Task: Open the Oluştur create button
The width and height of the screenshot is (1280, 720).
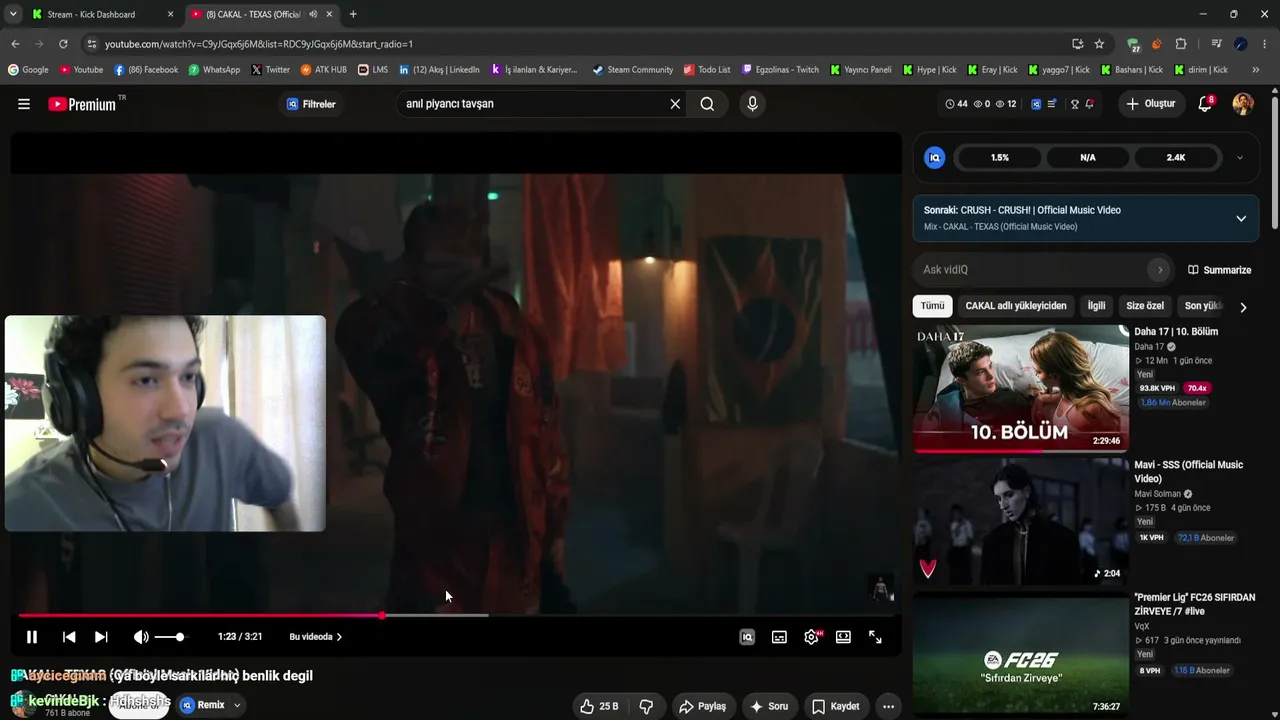Action: tap(1151, 104)
